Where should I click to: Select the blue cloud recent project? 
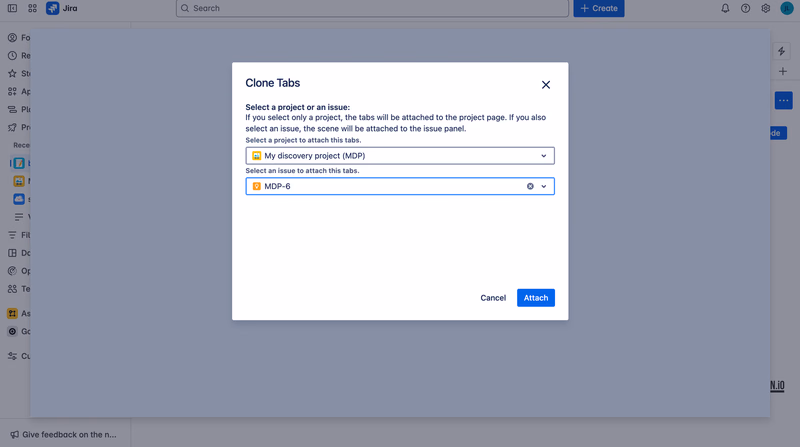19,199
